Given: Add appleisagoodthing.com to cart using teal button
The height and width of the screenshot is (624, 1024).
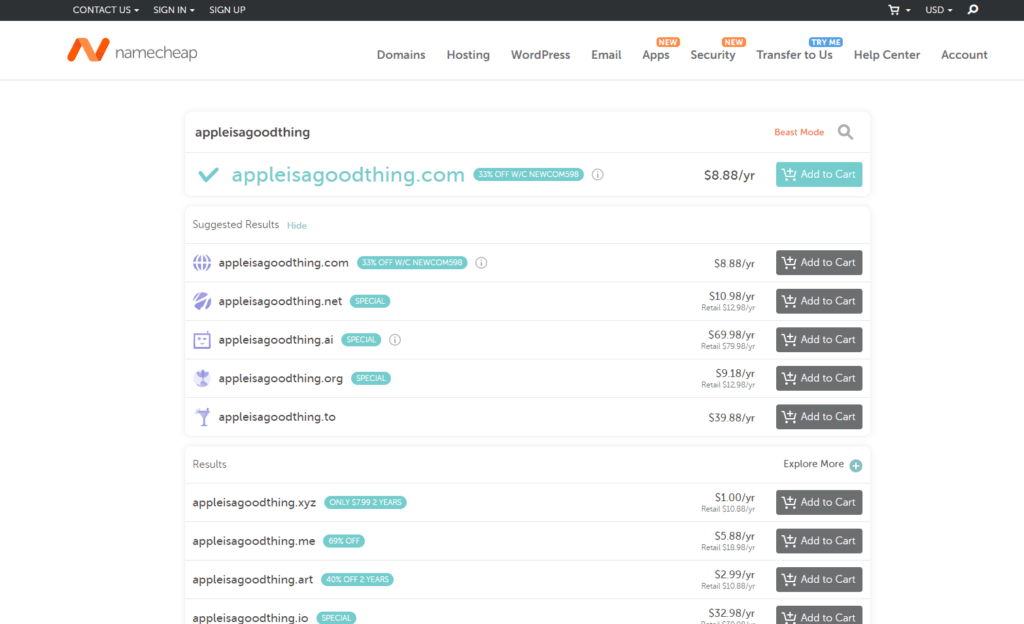Looking at the screenshot, I should tap(818, 174).
